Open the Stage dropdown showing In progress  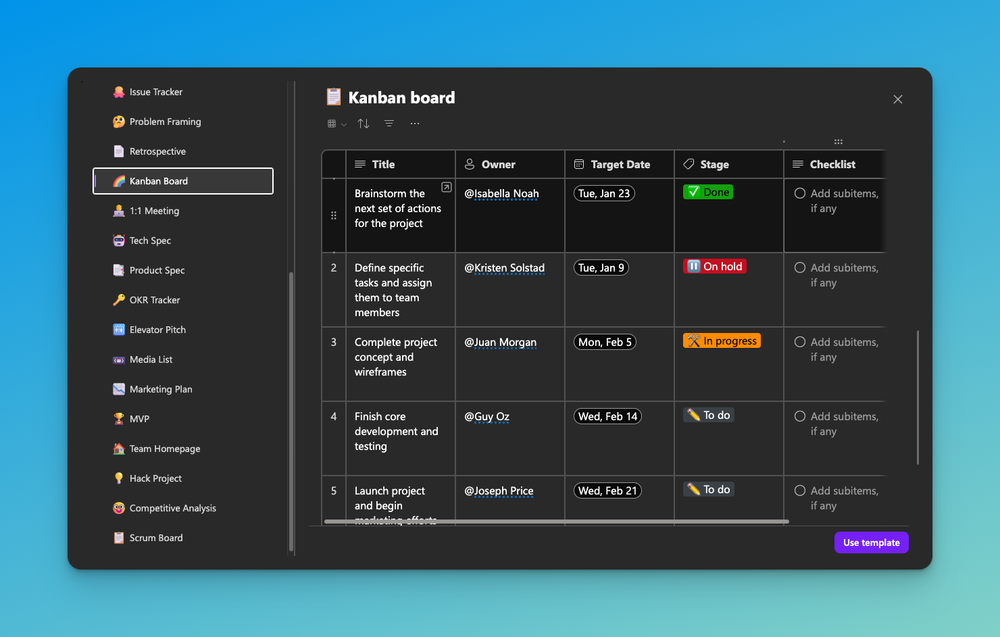[721, 340]
